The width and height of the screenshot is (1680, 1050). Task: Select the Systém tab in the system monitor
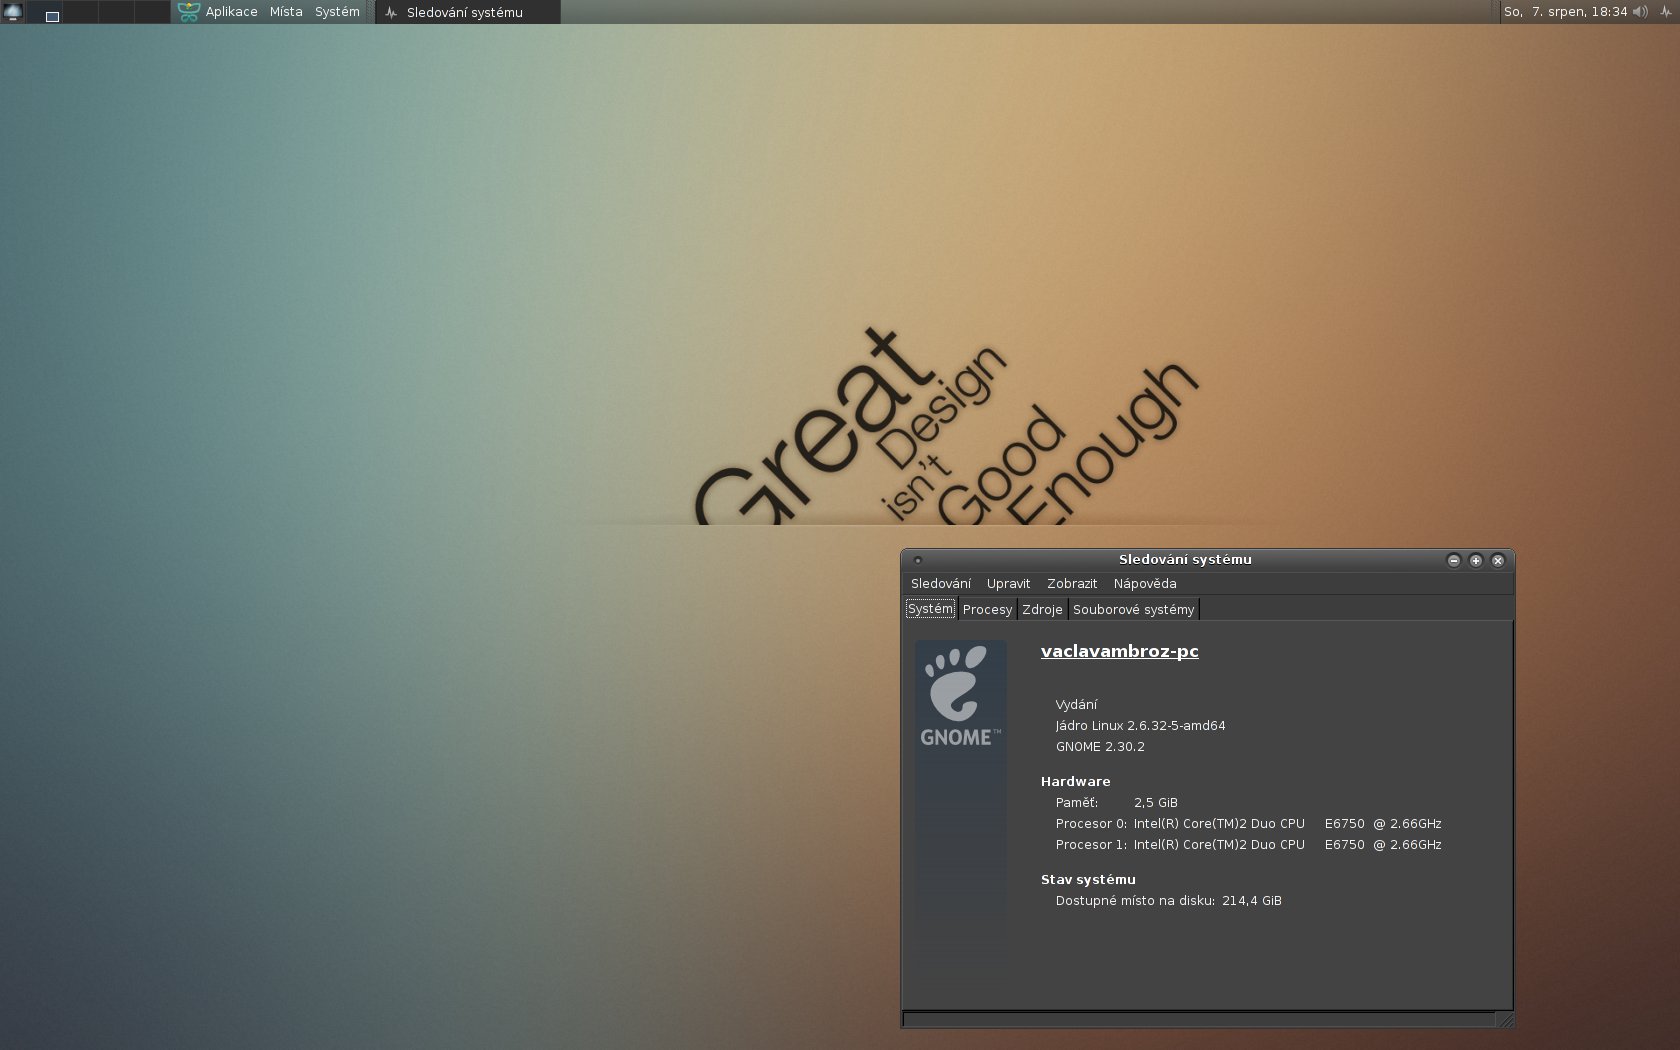930,608
